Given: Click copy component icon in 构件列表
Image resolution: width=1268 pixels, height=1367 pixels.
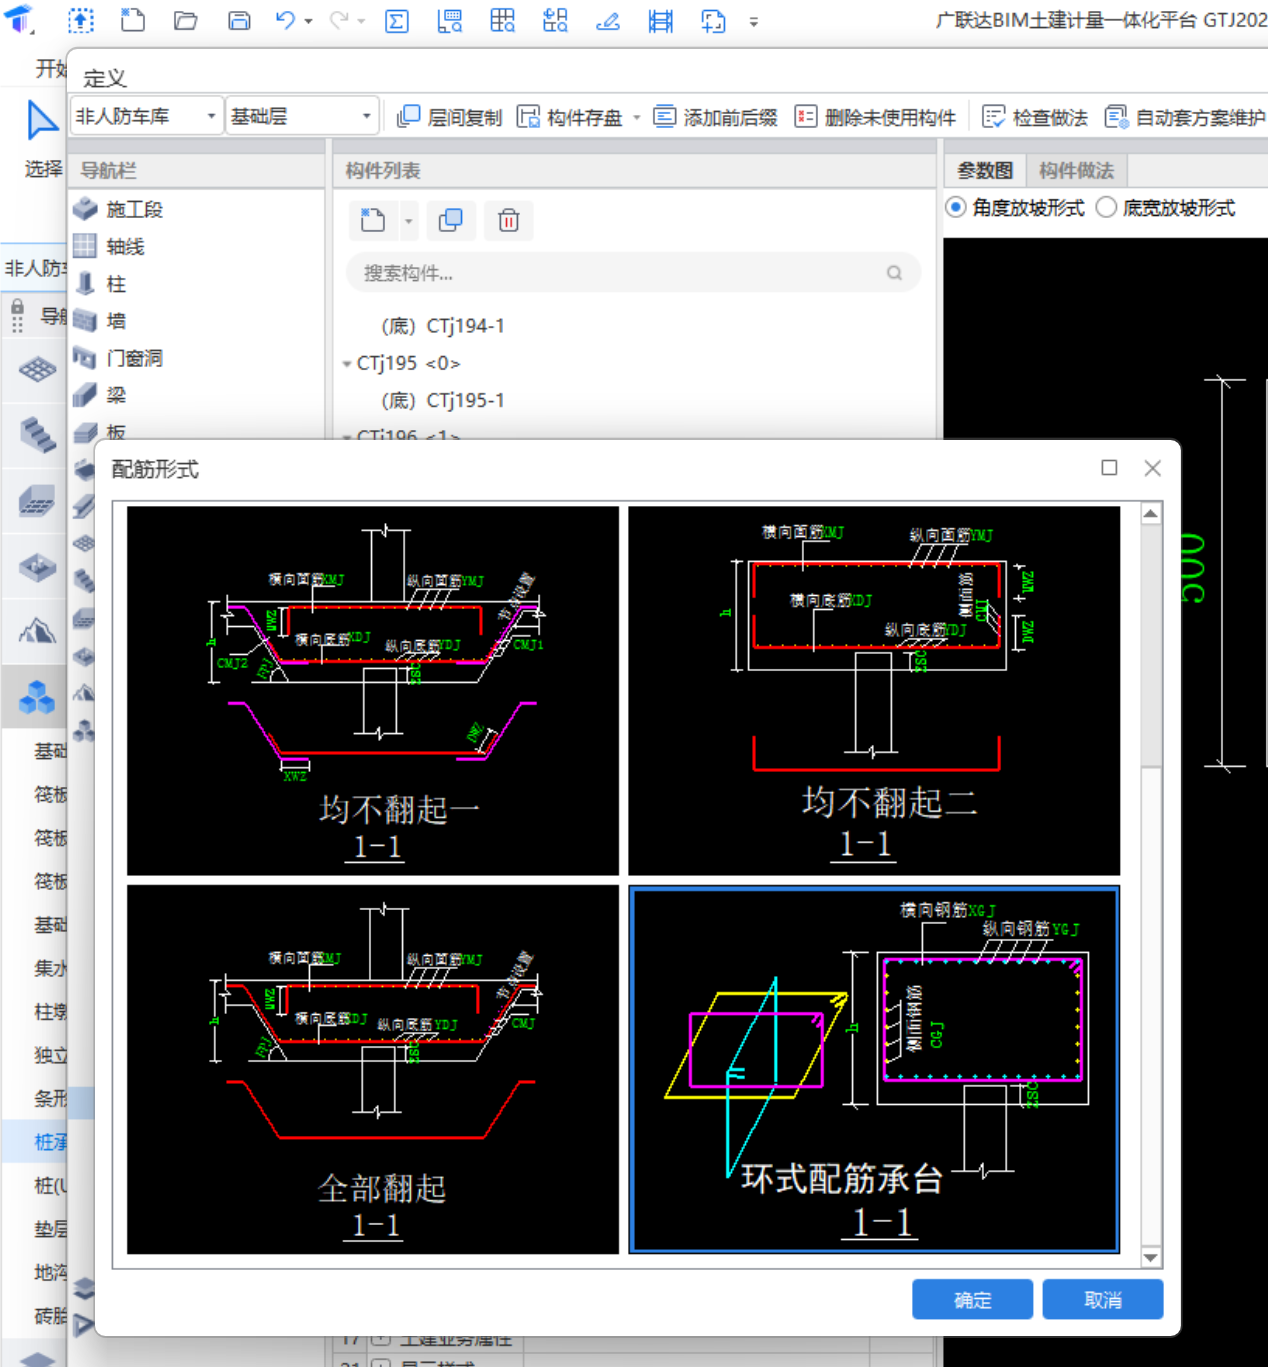Looking at the screenshot, I should coord(451,220).
